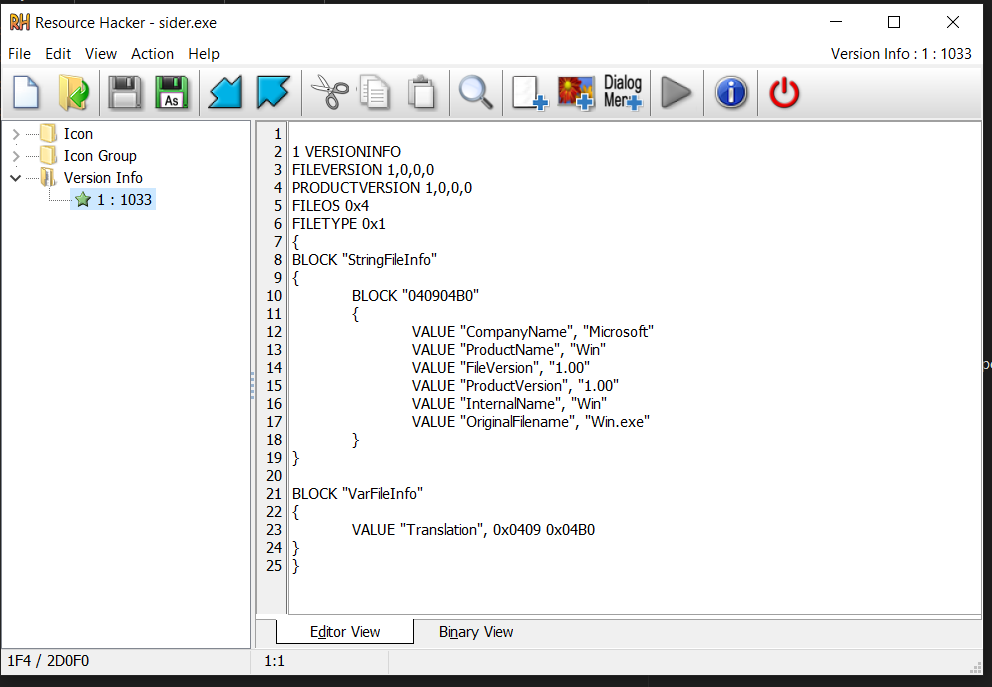Viewport: 992px width, 687px height.
Task: Click the pane splitter grip handle
Action: [x=252, y=385]
